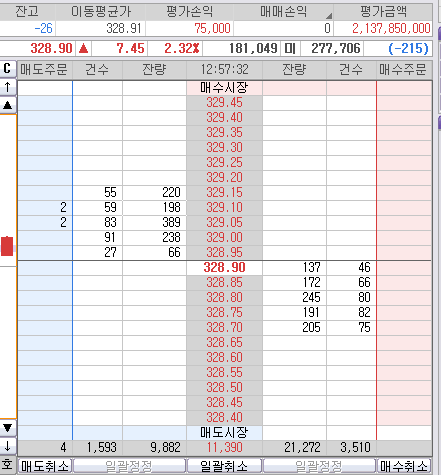Click the price 328.80
The image size is (441, 475).
click(x=224, y=298)
